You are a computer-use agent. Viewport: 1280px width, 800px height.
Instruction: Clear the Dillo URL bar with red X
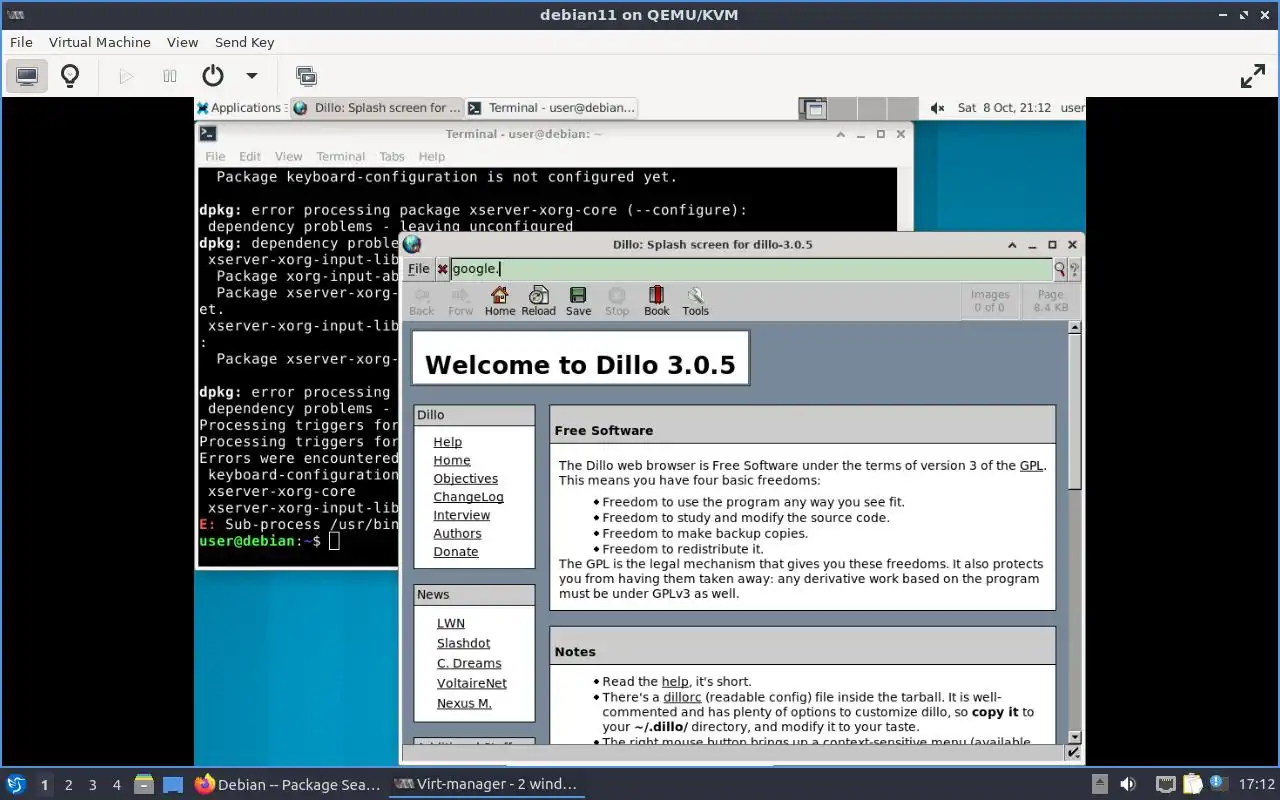pyautogui.click(x=442, y=269)
